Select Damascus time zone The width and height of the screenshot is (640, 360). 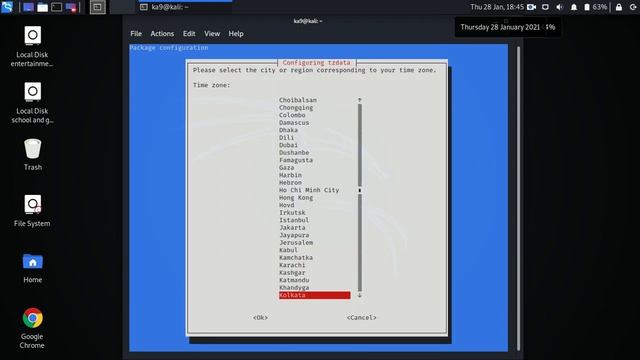click(x=294, y=122)
